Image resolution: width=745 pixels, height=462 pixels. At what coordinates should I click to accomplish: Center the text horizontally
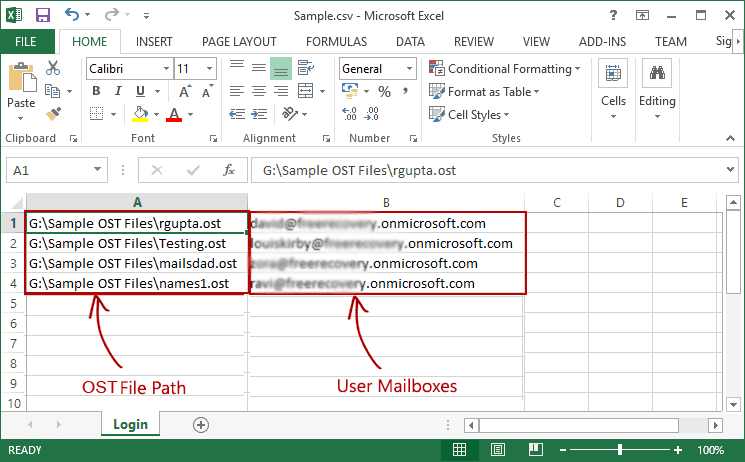(258, 91)
